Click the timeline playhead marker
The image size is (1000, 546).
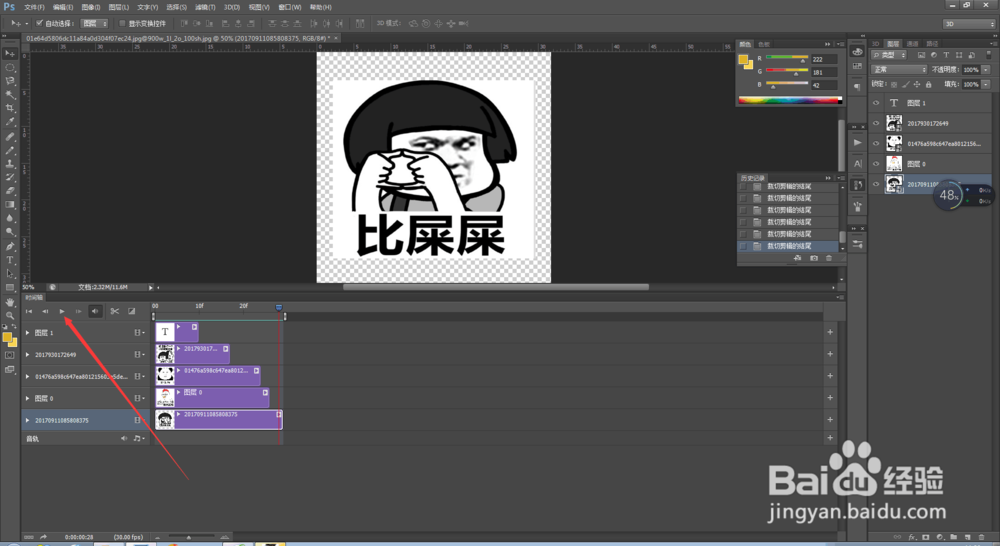279,307
